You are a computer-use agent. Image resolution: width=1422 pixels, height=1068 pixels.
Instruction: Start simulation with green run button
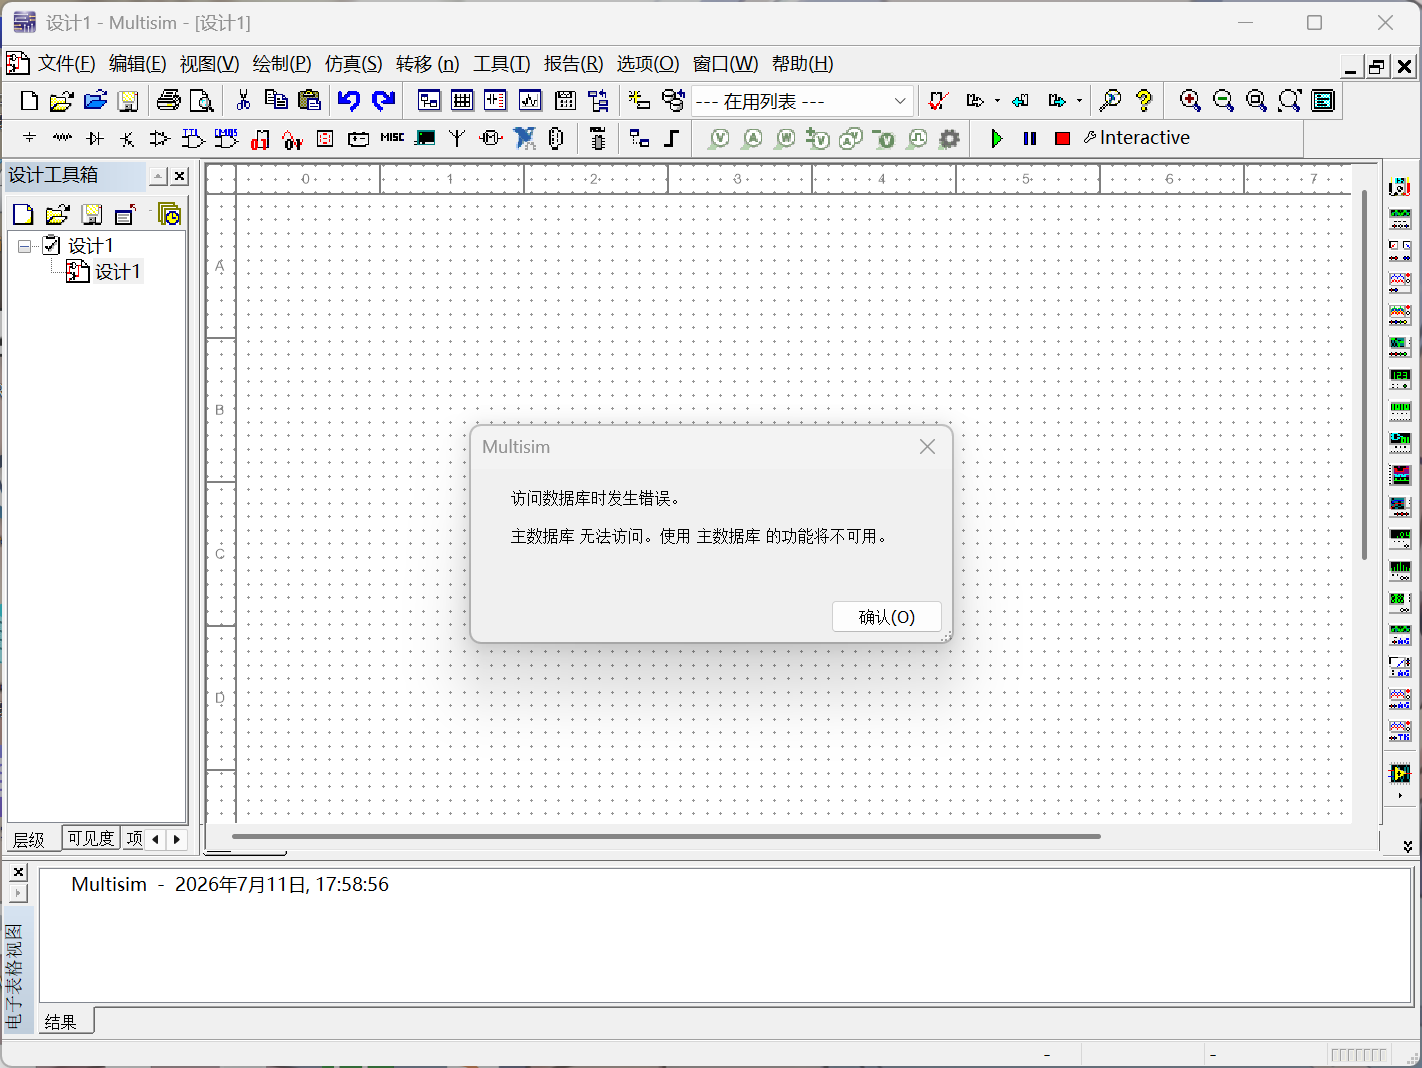tap(996, 138)
